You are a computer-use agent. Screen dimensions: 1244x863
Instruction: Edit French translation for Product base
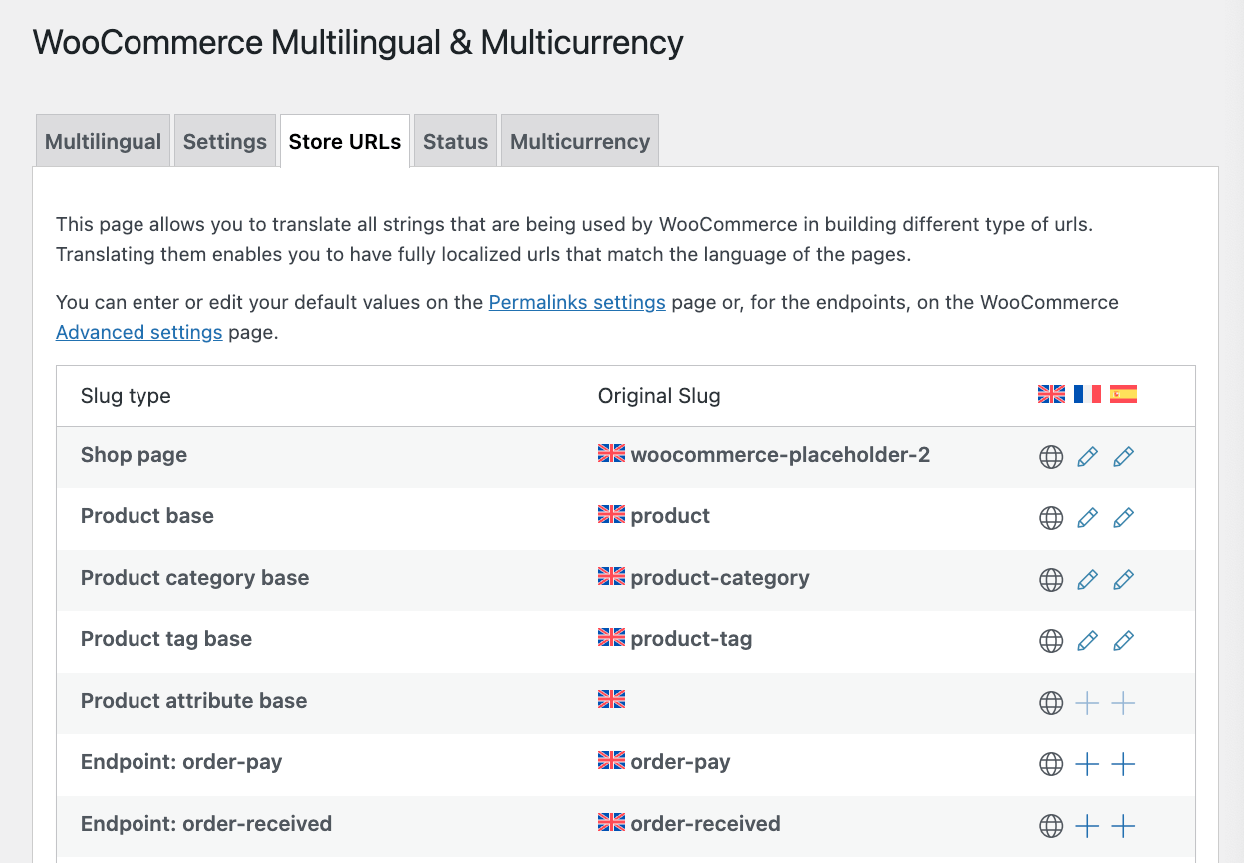tap(1087, 518)
